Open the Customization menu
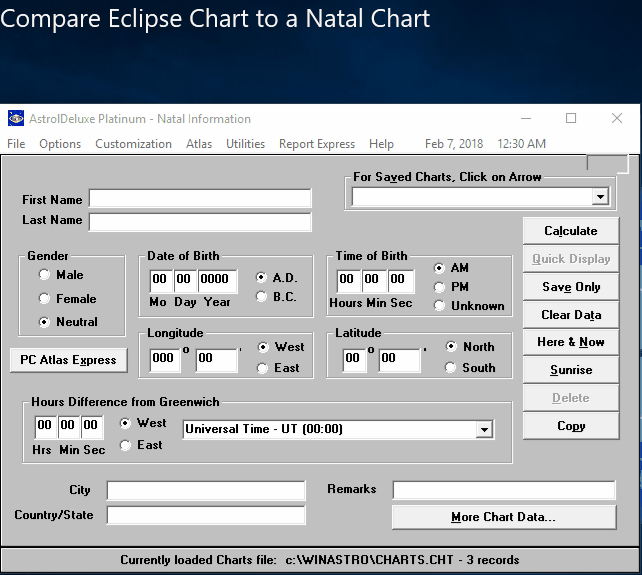The image size is (642, 575). (x=133, y=144)
